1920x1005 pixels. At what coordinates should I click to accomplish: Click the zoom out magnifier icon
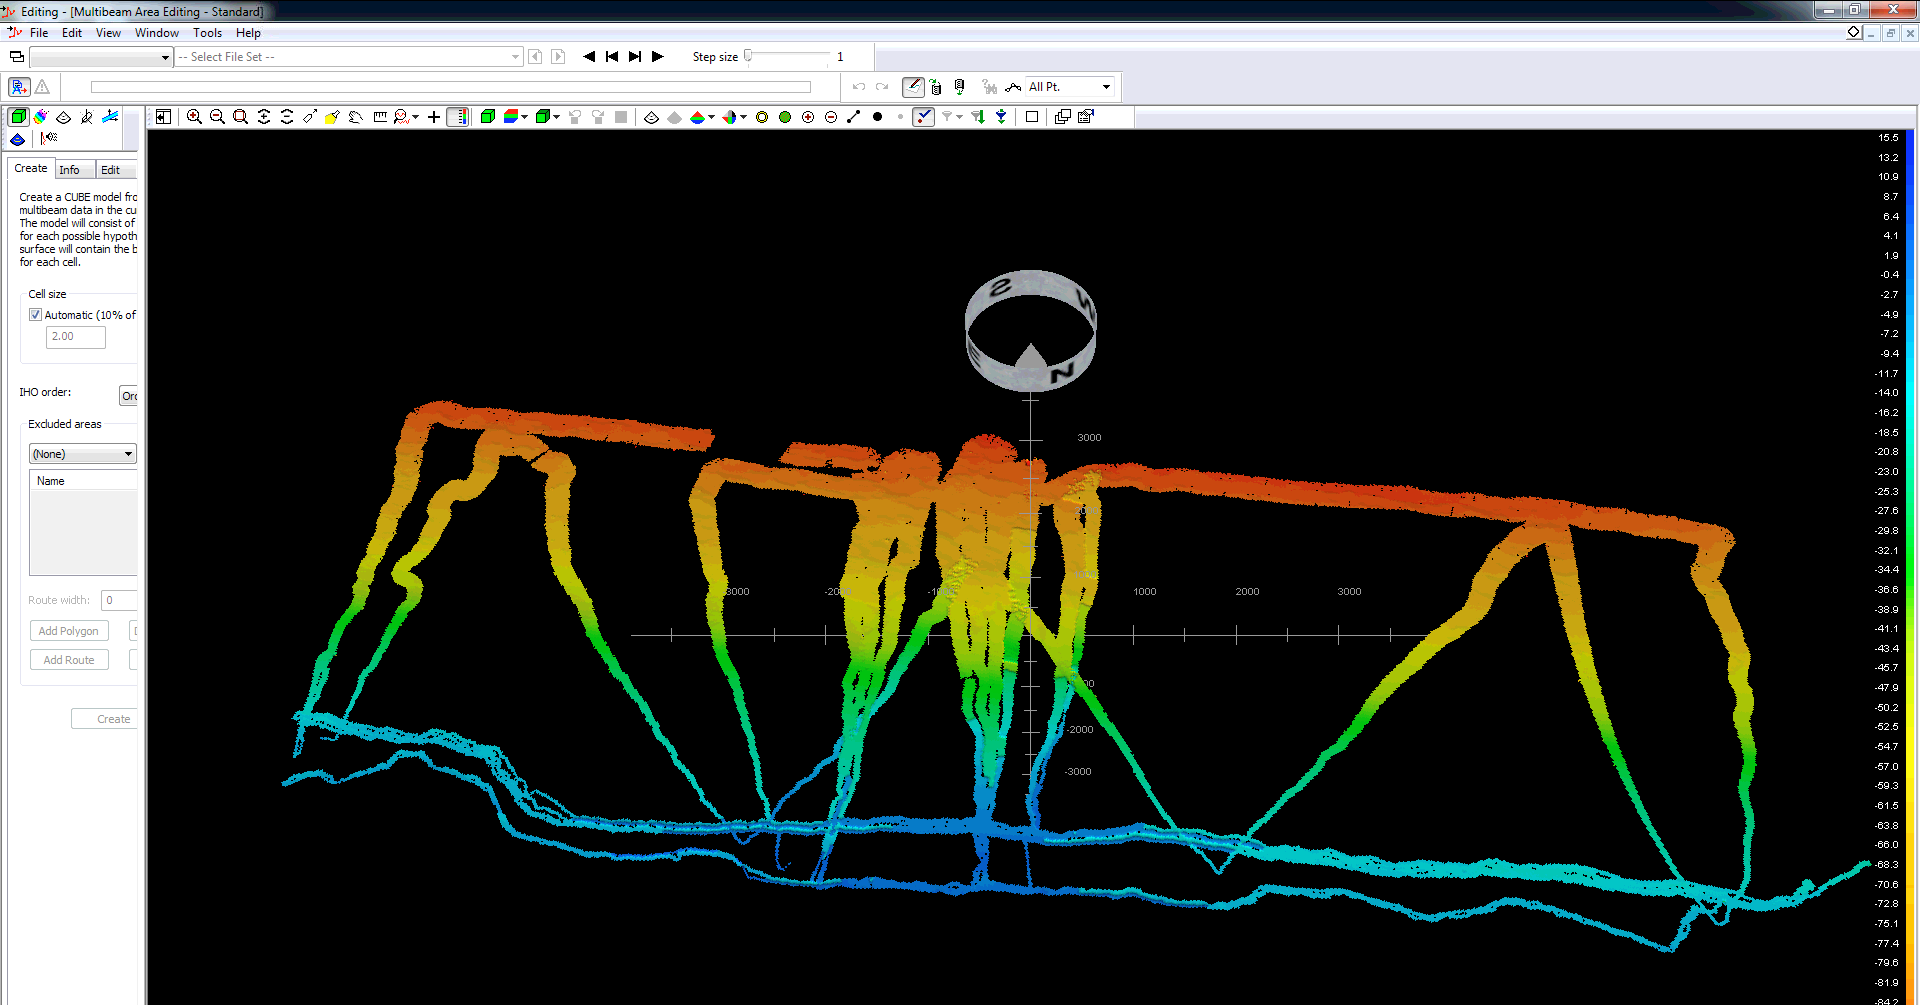pyautogui.click(x=217, y=117)
